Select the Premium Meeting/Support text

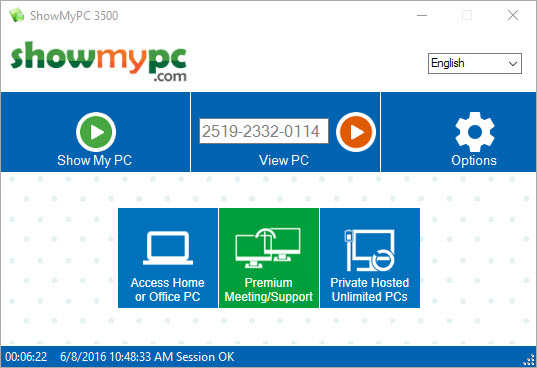[x=268, y=290]
